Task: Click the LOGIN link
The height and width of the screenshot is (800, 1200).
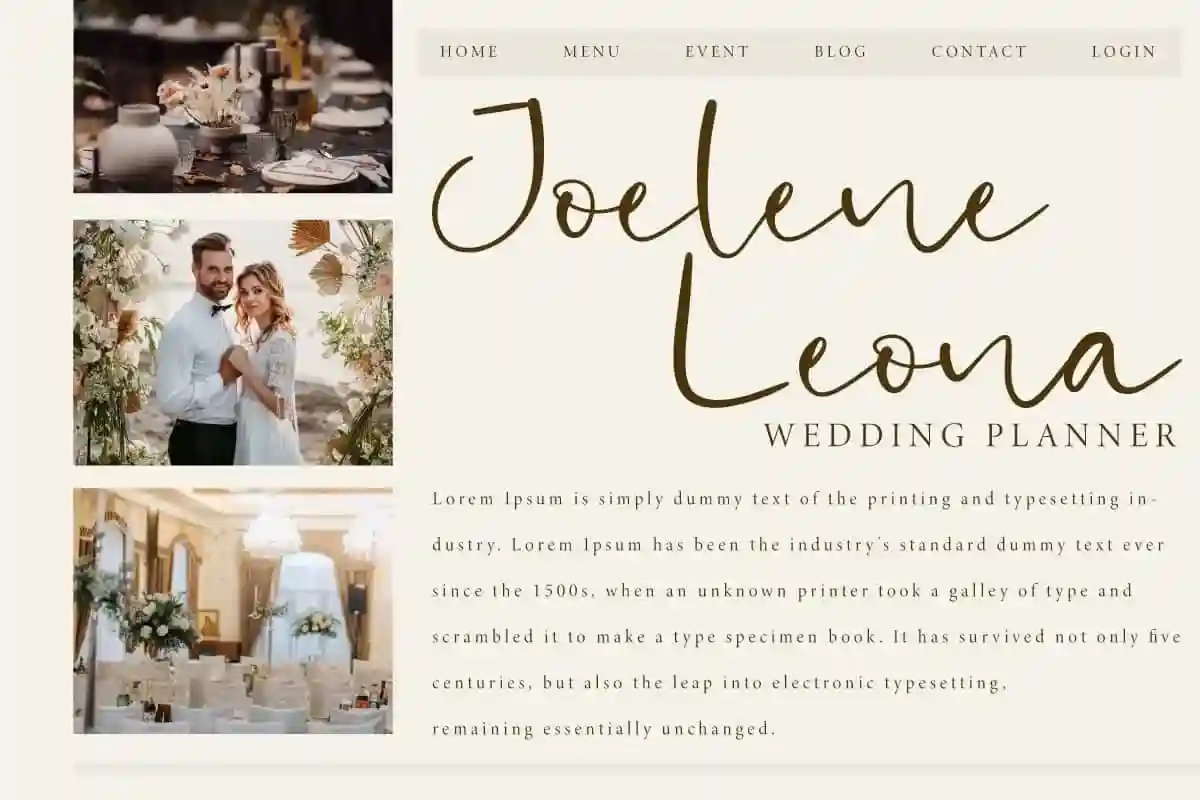Action: click(x=1123, y=52)
